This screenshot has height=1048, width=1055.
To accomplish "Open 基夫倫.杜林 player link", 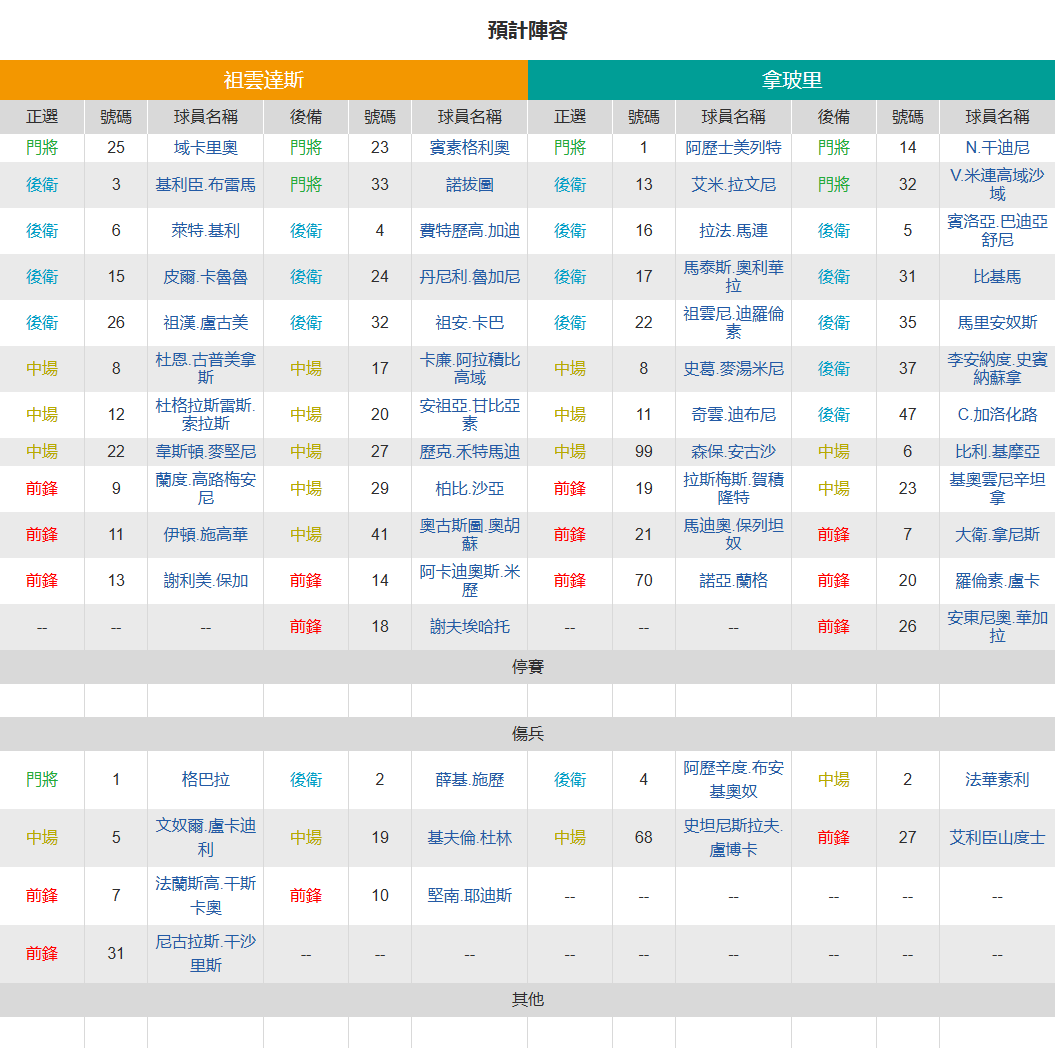I will (470, 837).
